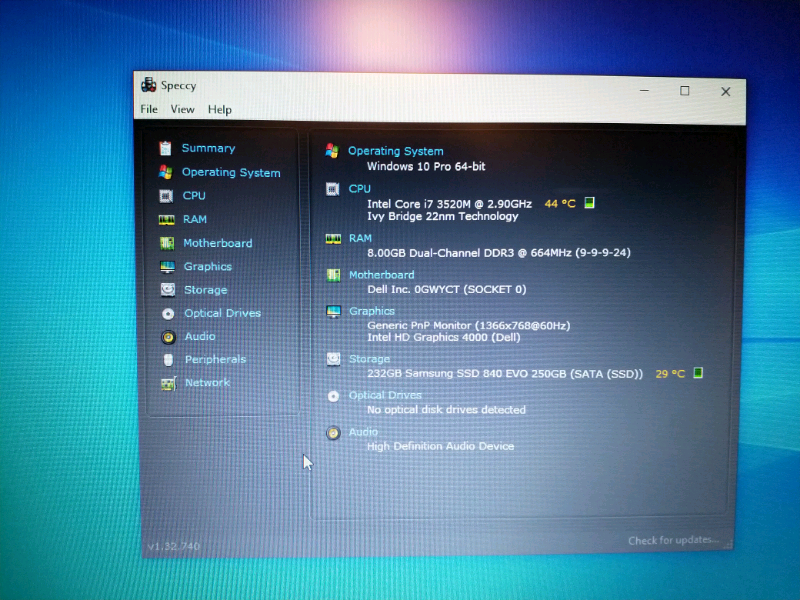The image size is (800, 600).
Task: Open the RAM section from sidebar
Action: pyautogui.click(x=195, y=219)
